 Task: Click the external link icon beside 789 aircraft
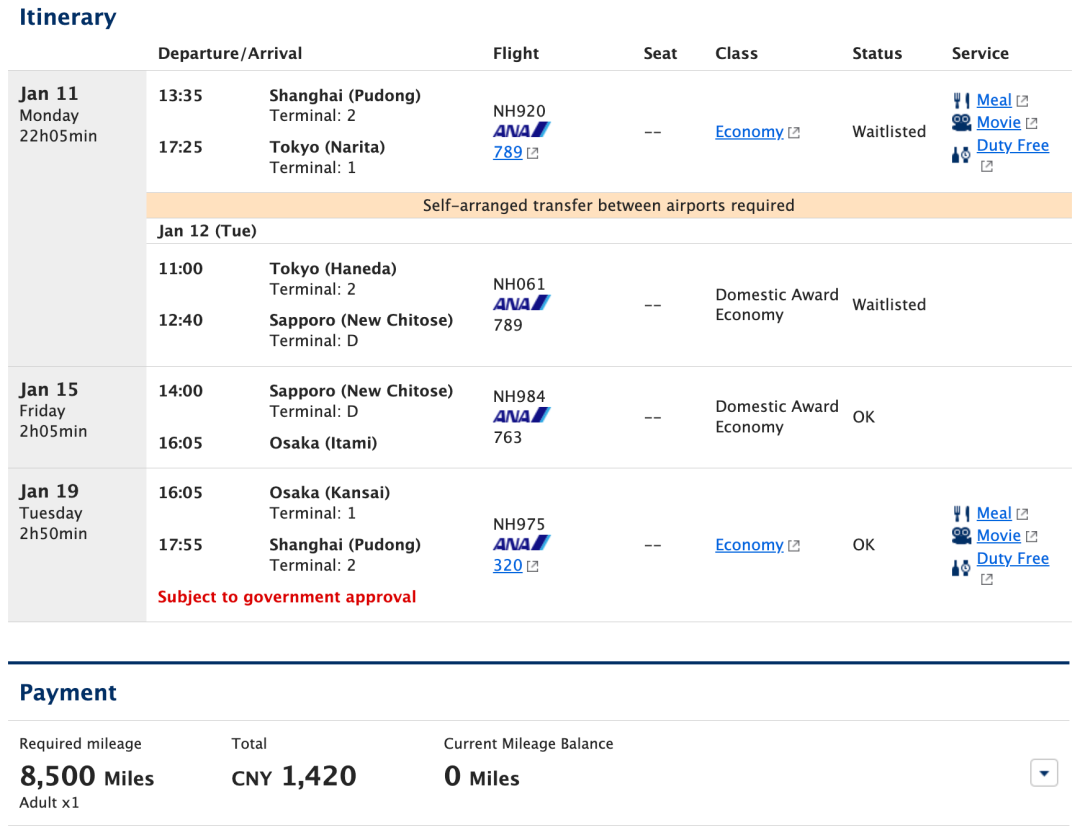click(x=532, y=153)
